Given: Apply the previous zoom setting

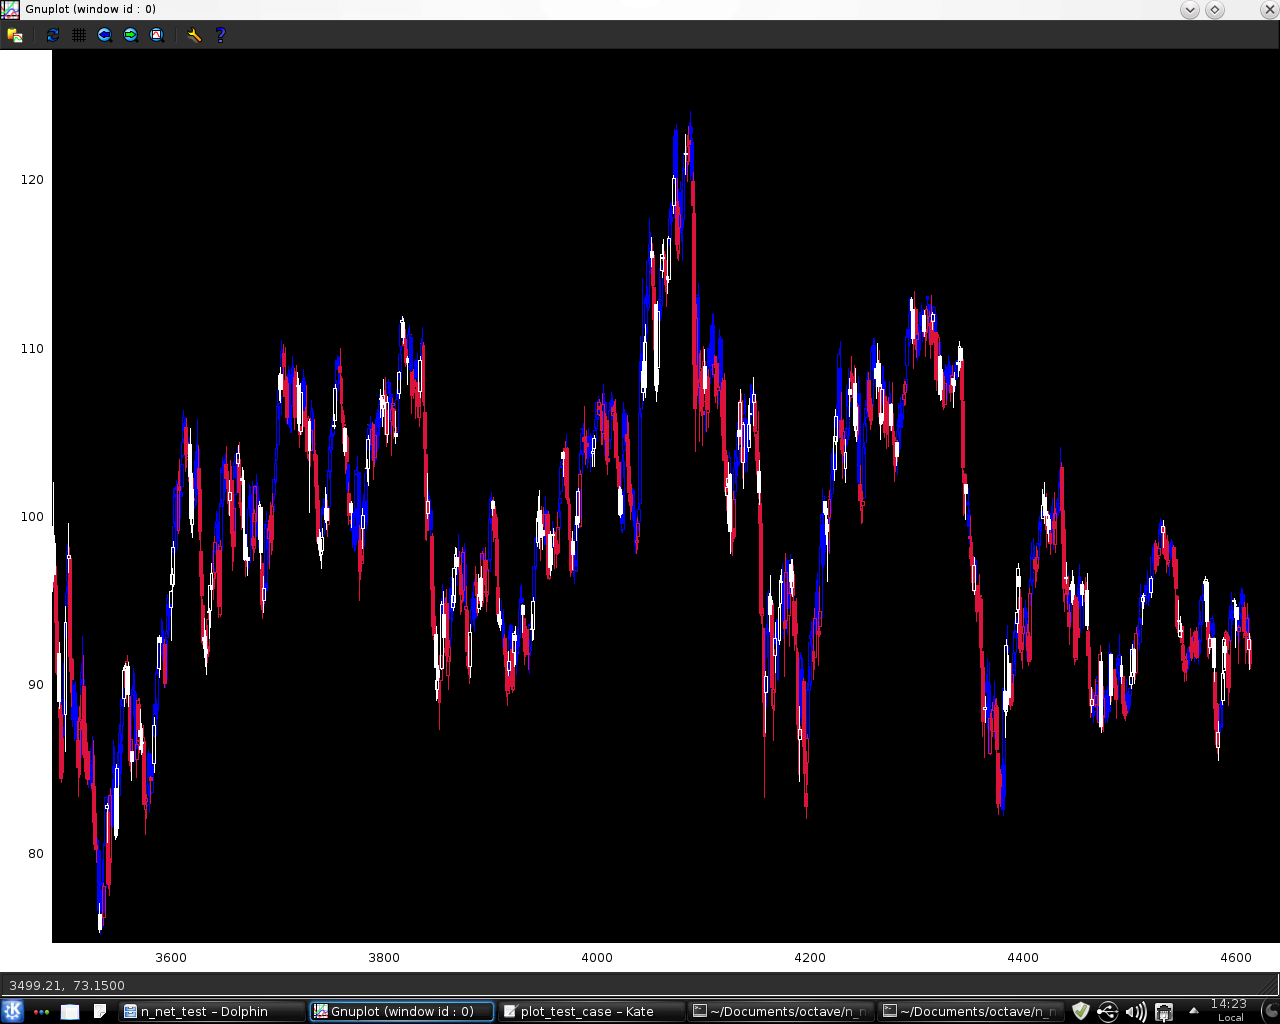Looking at the screenshot, I should [105, 35].
